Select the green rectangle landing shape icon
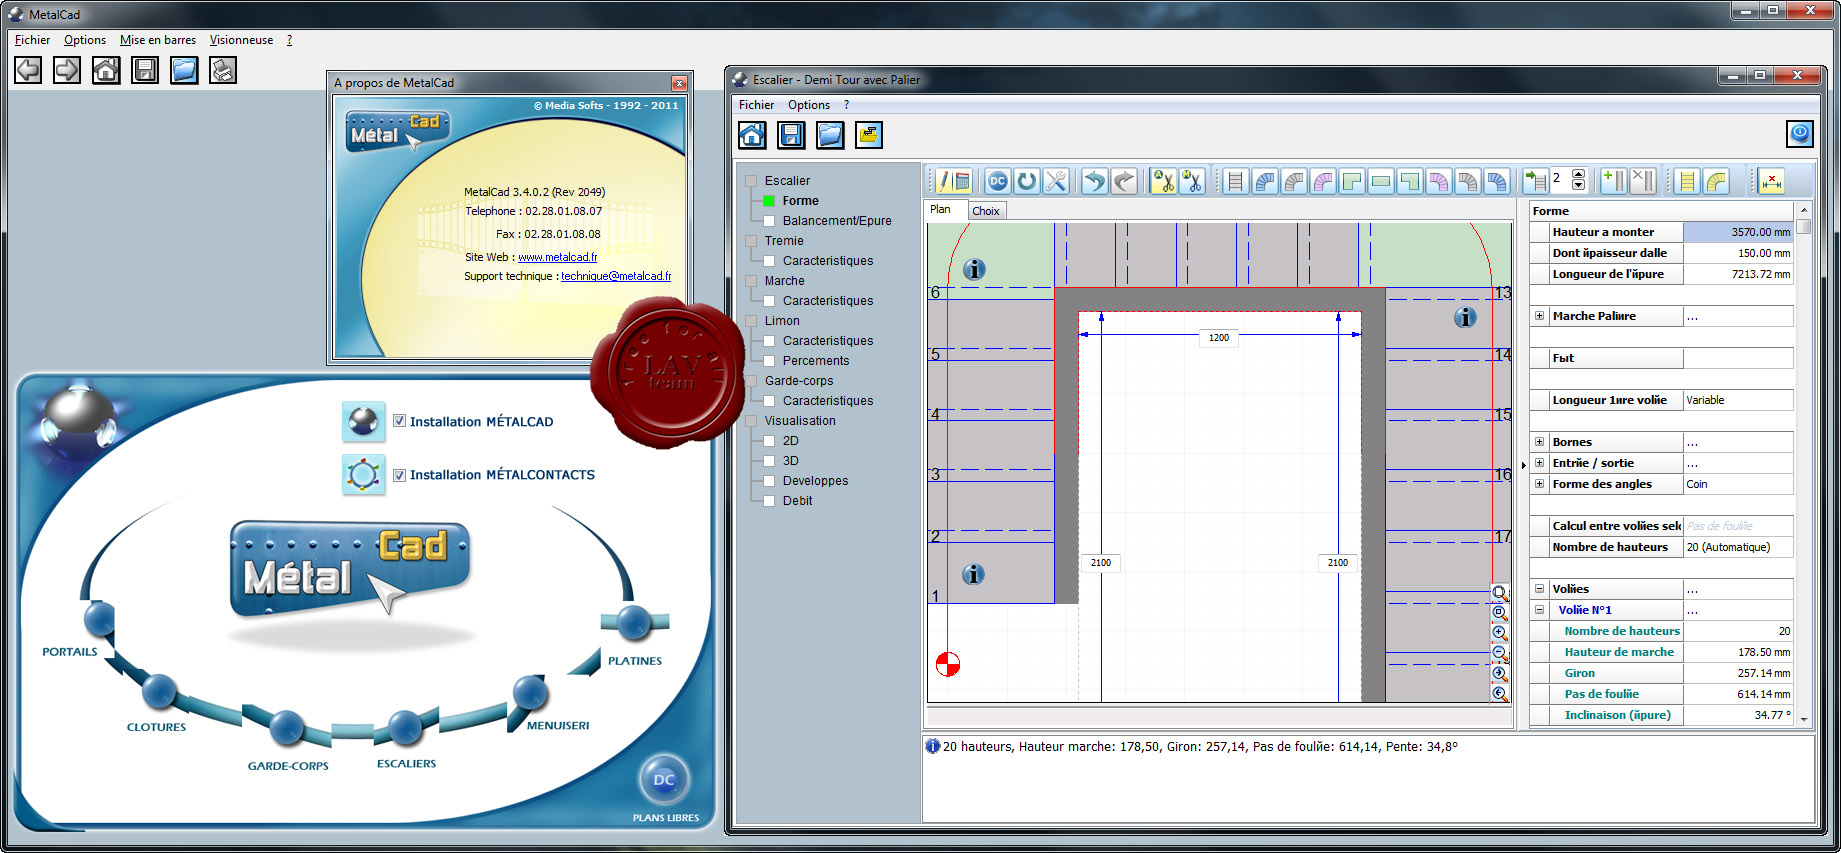Screen dimensions: 1841x853 (x=1381, y=181)
